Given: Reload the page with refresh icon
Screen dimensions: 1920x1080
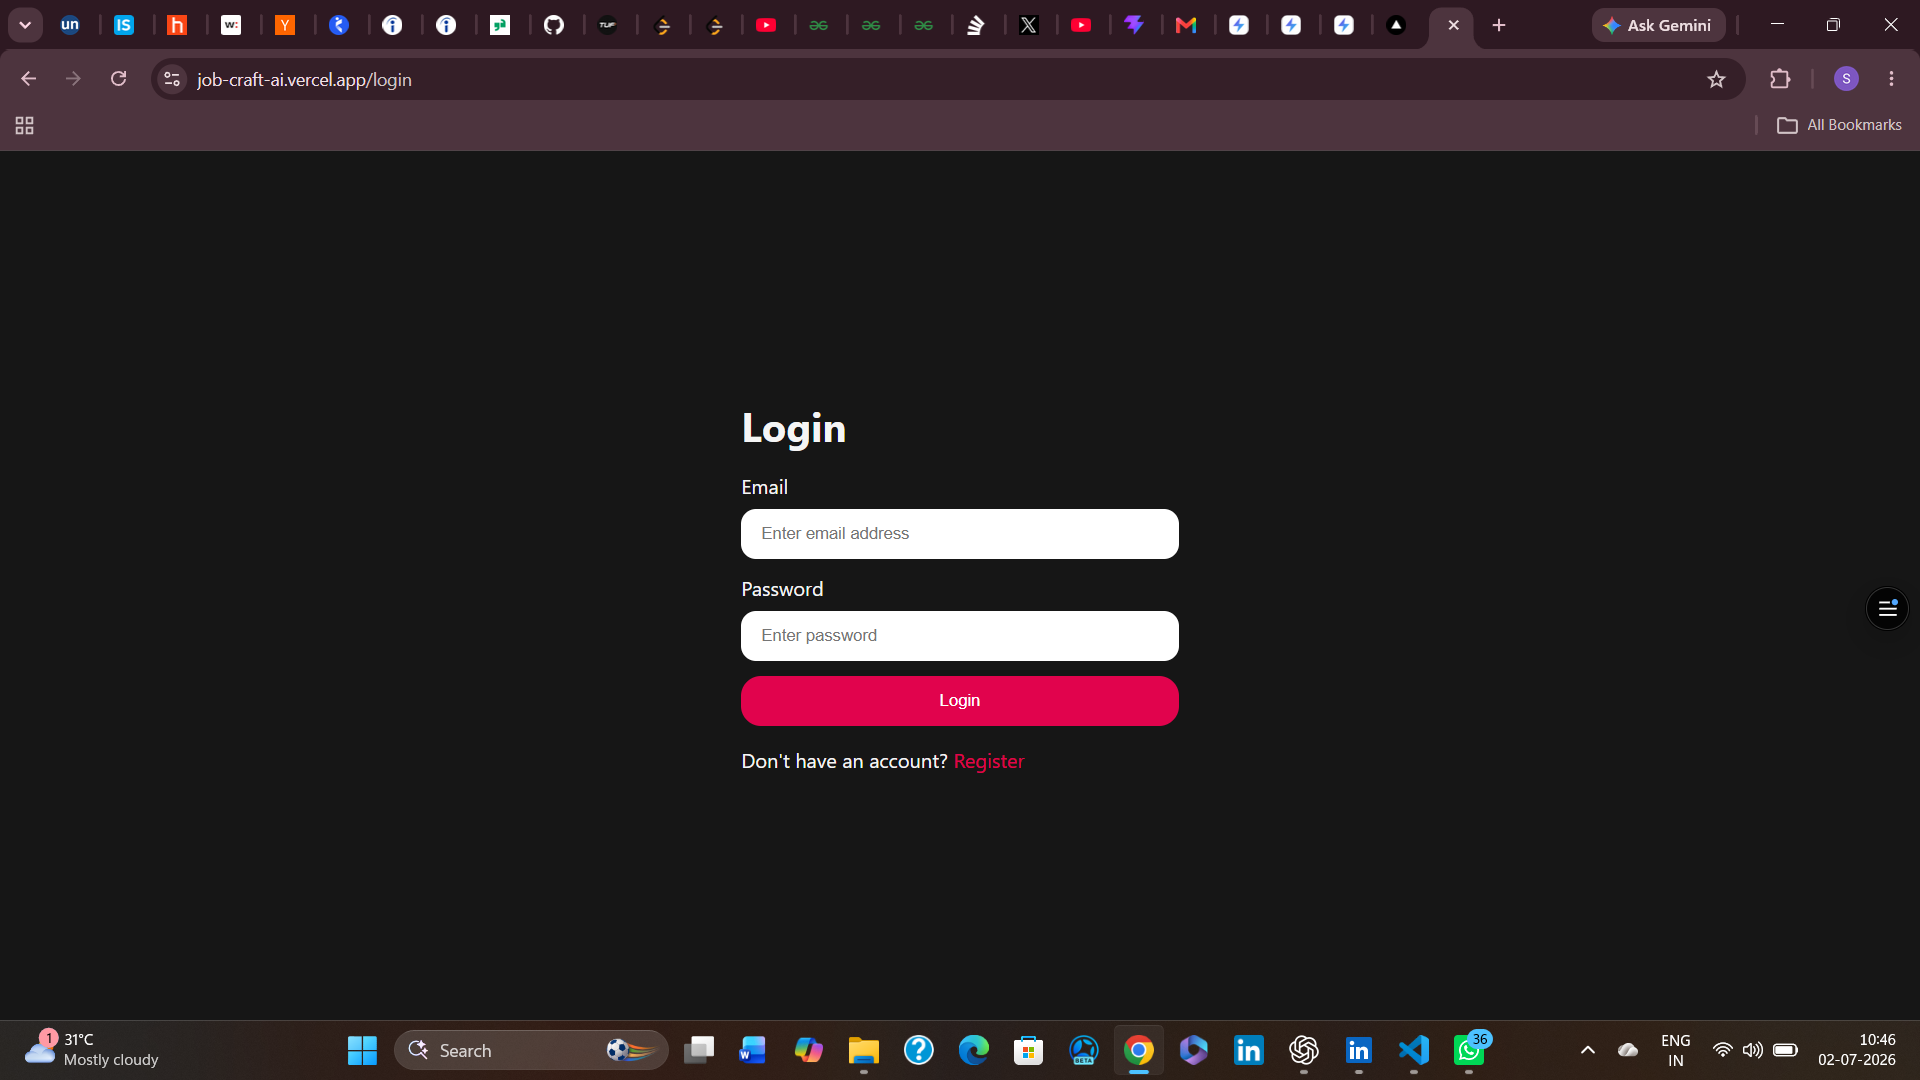Looking at the screenshot, I should tap(118, 79).
